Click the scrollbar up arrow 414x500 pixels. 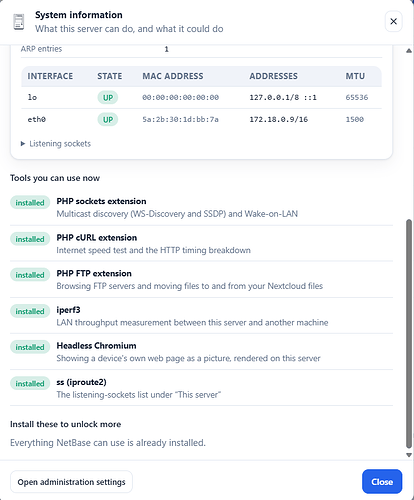pos(409,51)
